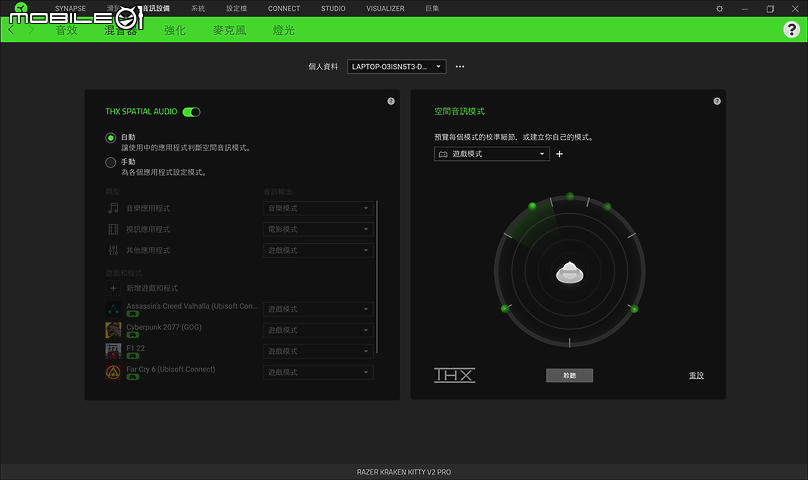Click 新增遊戲和程式 label
Image resolution: width=808 pixels, height=480 pixels.
coord(152,288)
